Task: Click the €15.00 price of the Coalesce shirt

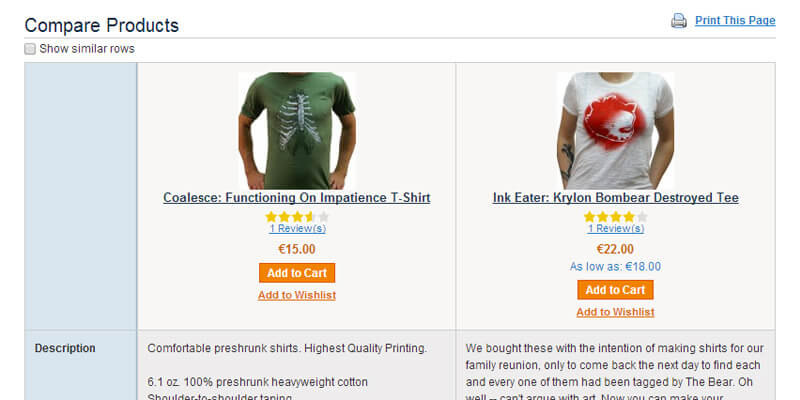Action: (x=297, y=249)
